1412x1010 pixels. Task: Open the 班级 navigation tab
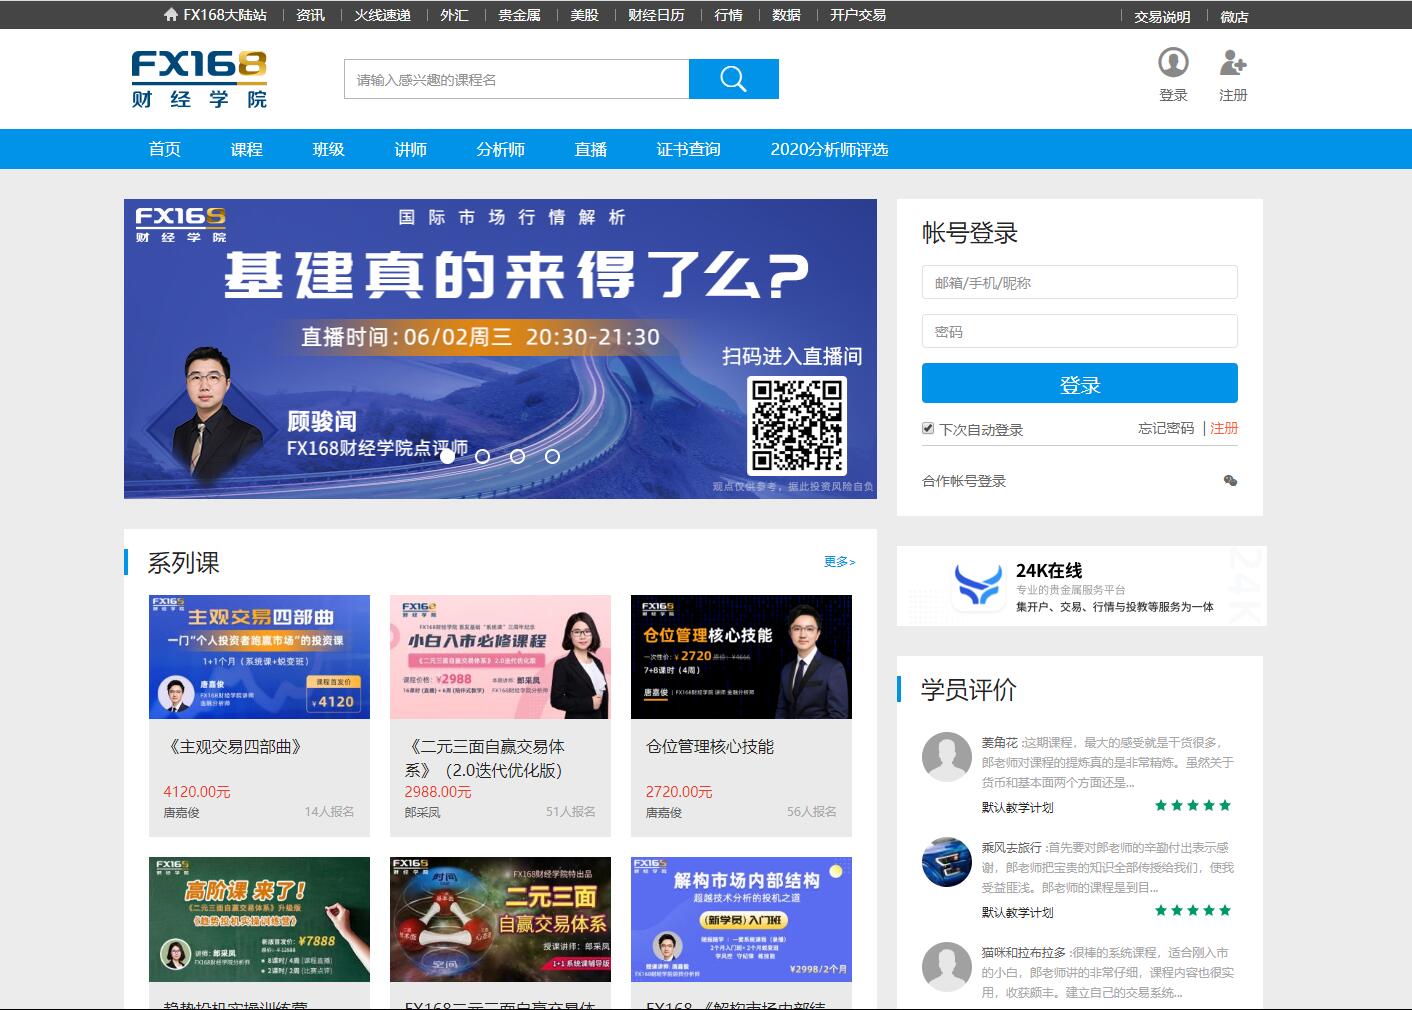(329, 149)
